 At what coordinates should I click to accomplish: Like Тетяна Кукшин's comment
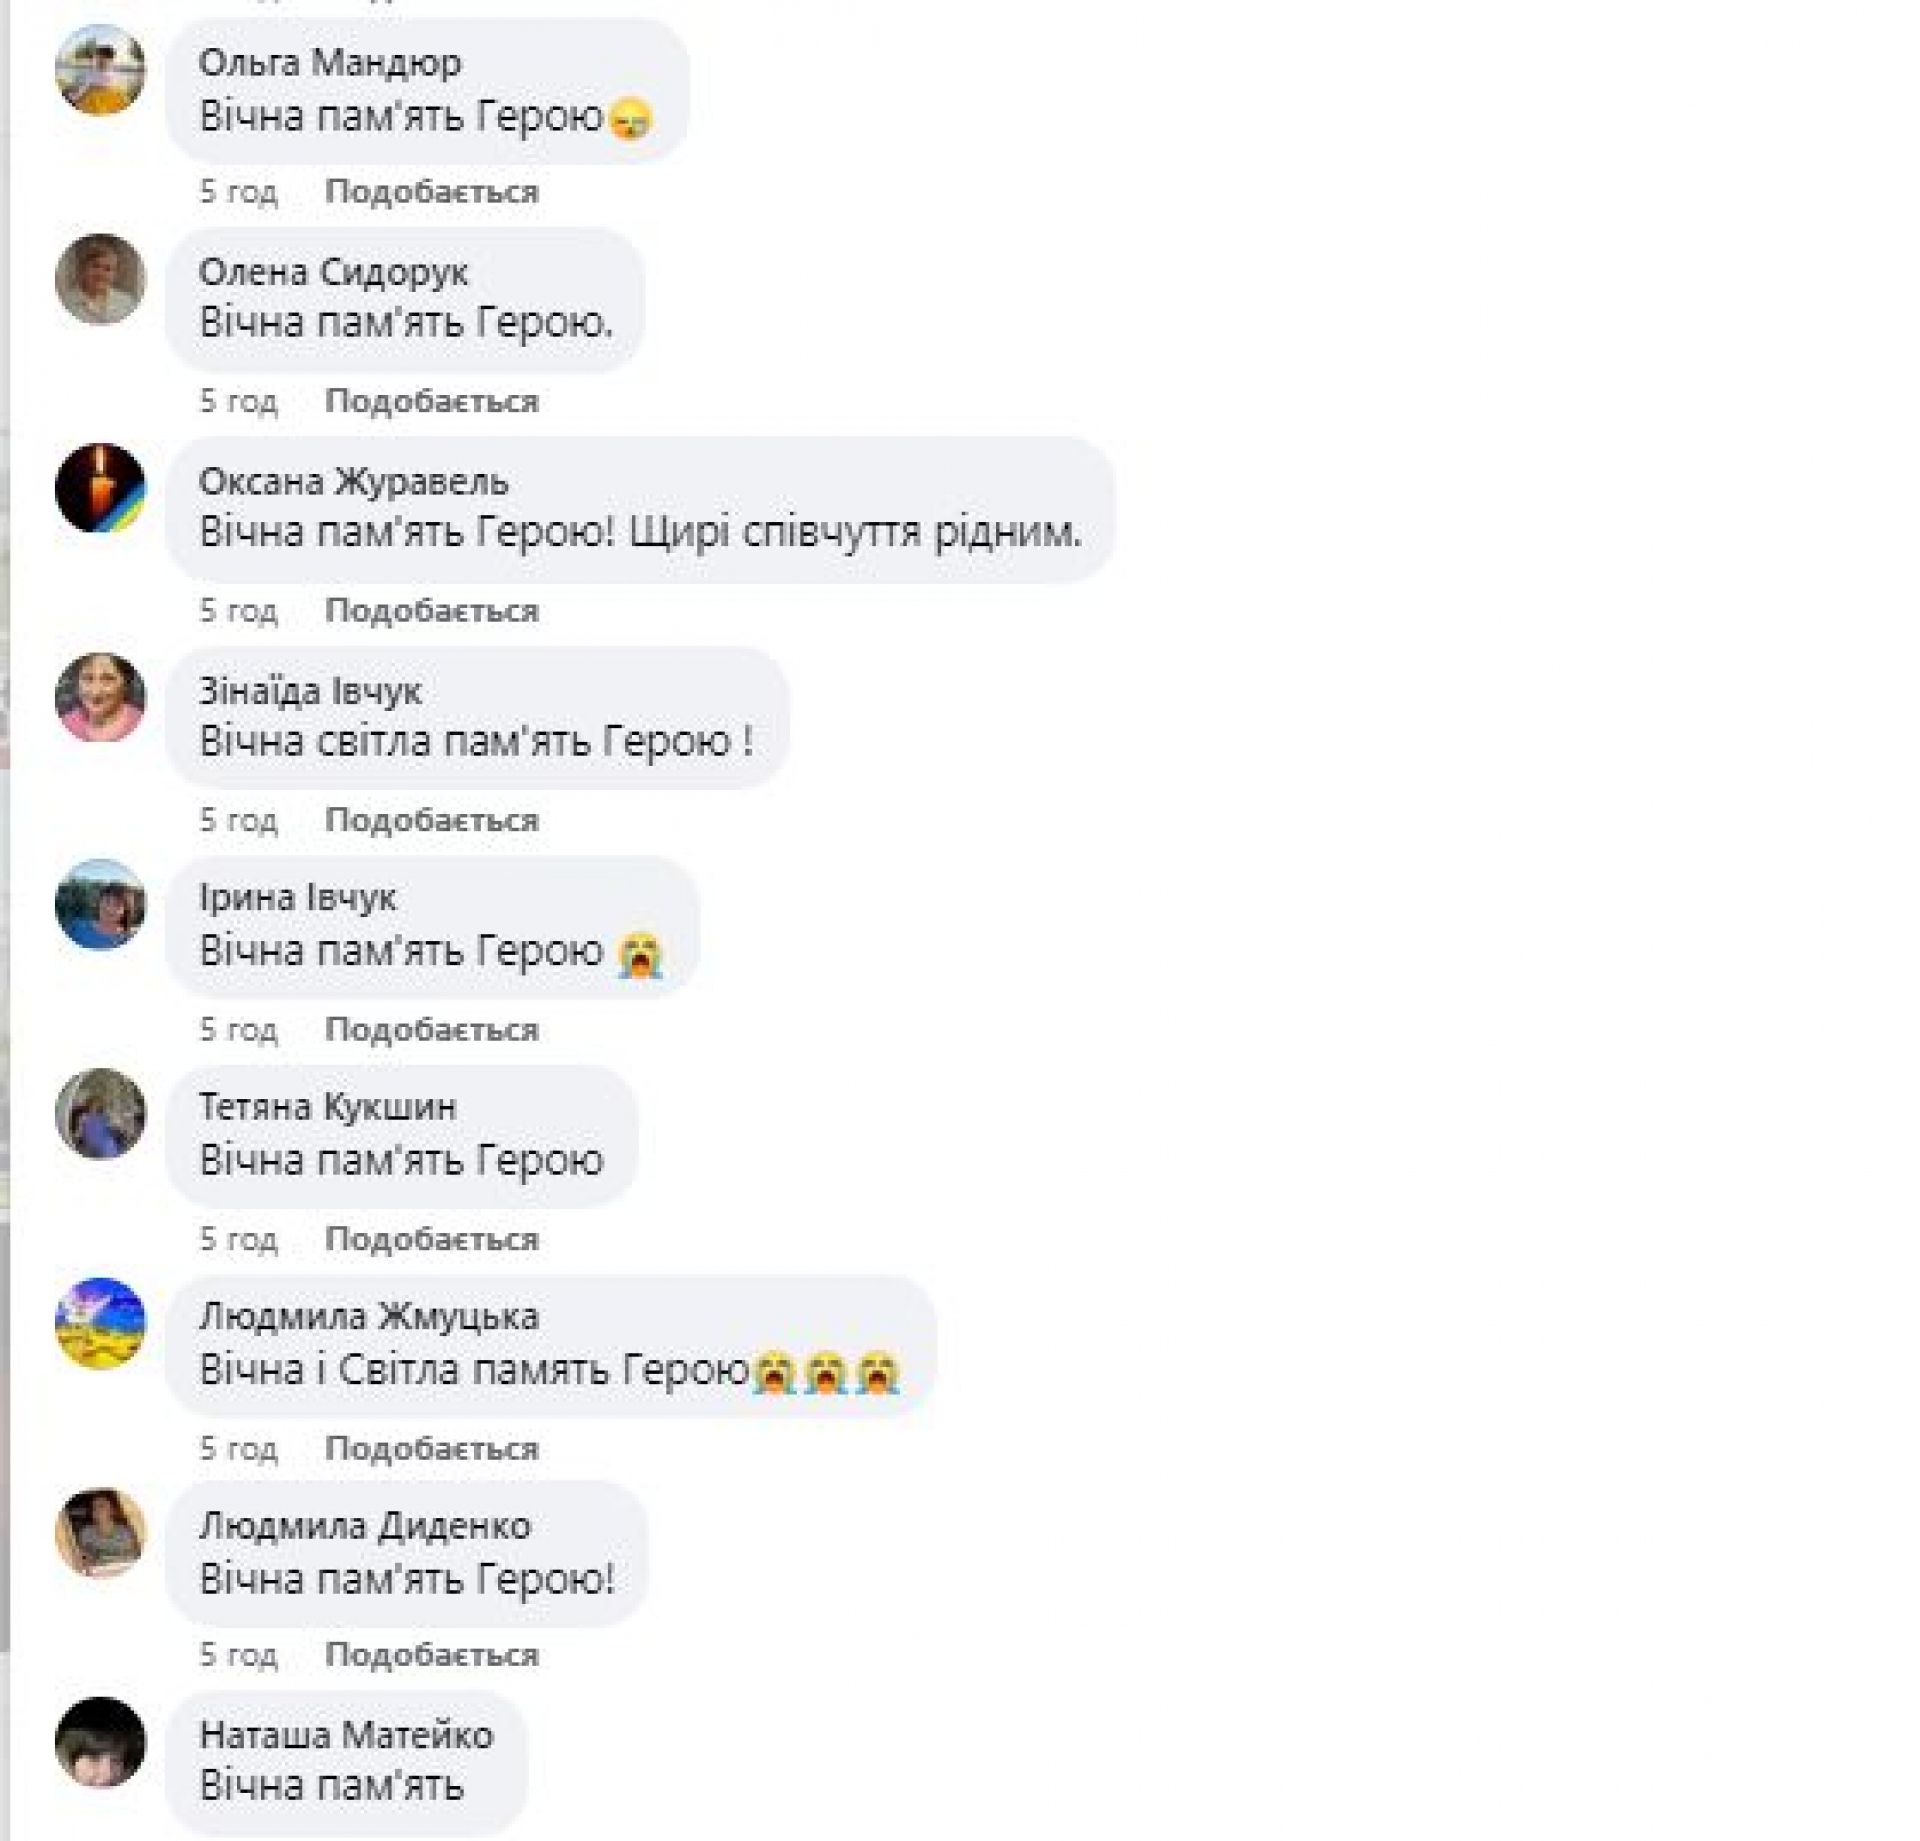[432, 1239]
